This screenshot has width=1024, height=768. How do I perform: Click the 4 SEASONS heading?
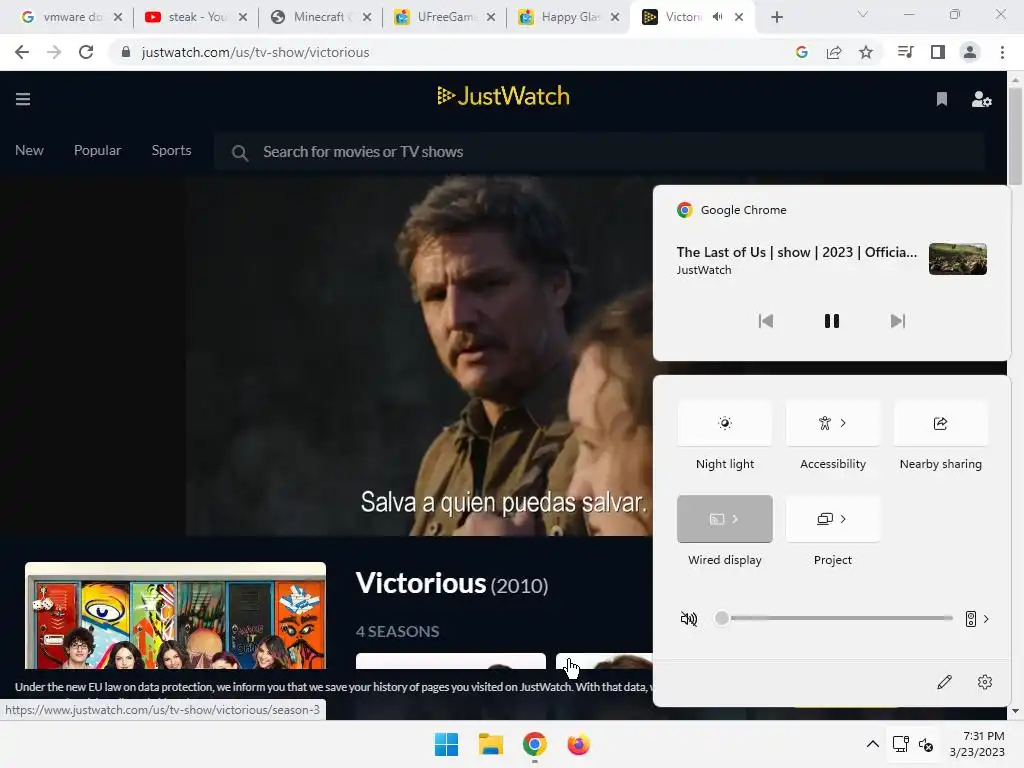[398, 632]
